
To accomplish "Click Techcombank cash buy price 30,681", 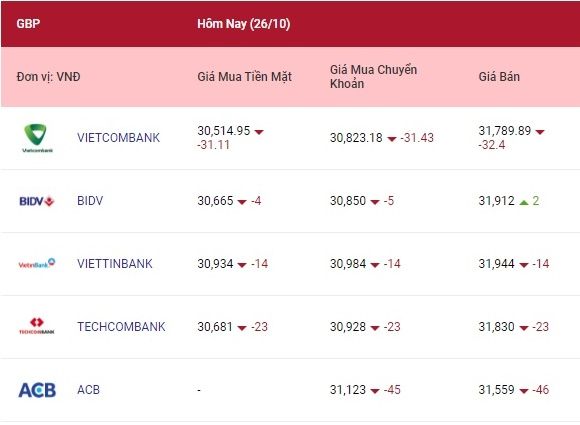I will tap(215, 327).
